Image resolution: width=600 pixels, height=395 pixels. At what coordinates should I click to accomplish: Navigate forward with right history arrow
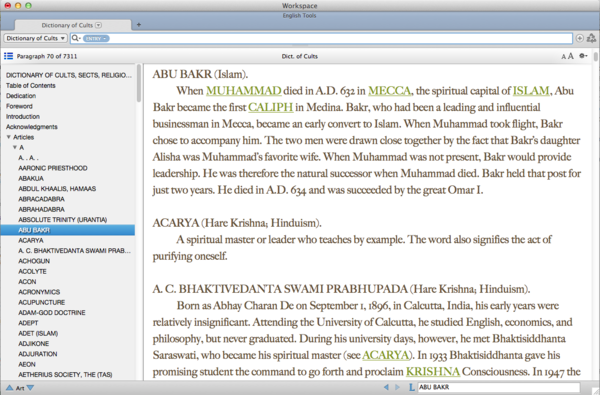point(397,387)
